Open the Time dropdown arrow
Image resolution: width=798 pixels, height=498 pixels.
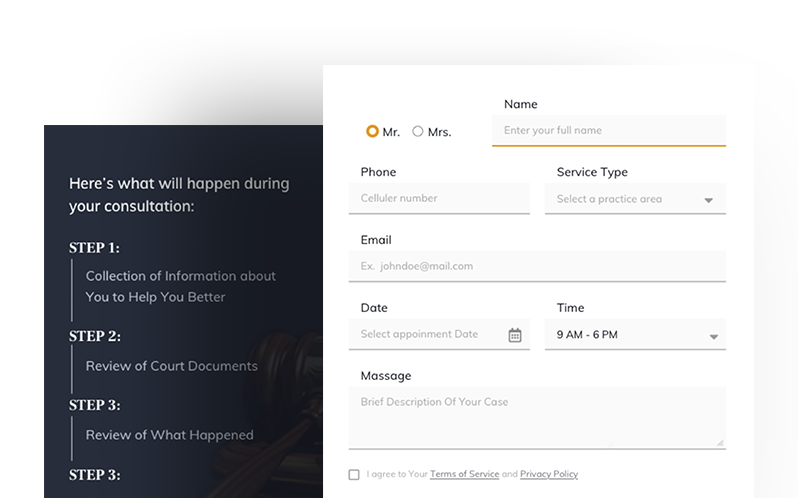713,337
